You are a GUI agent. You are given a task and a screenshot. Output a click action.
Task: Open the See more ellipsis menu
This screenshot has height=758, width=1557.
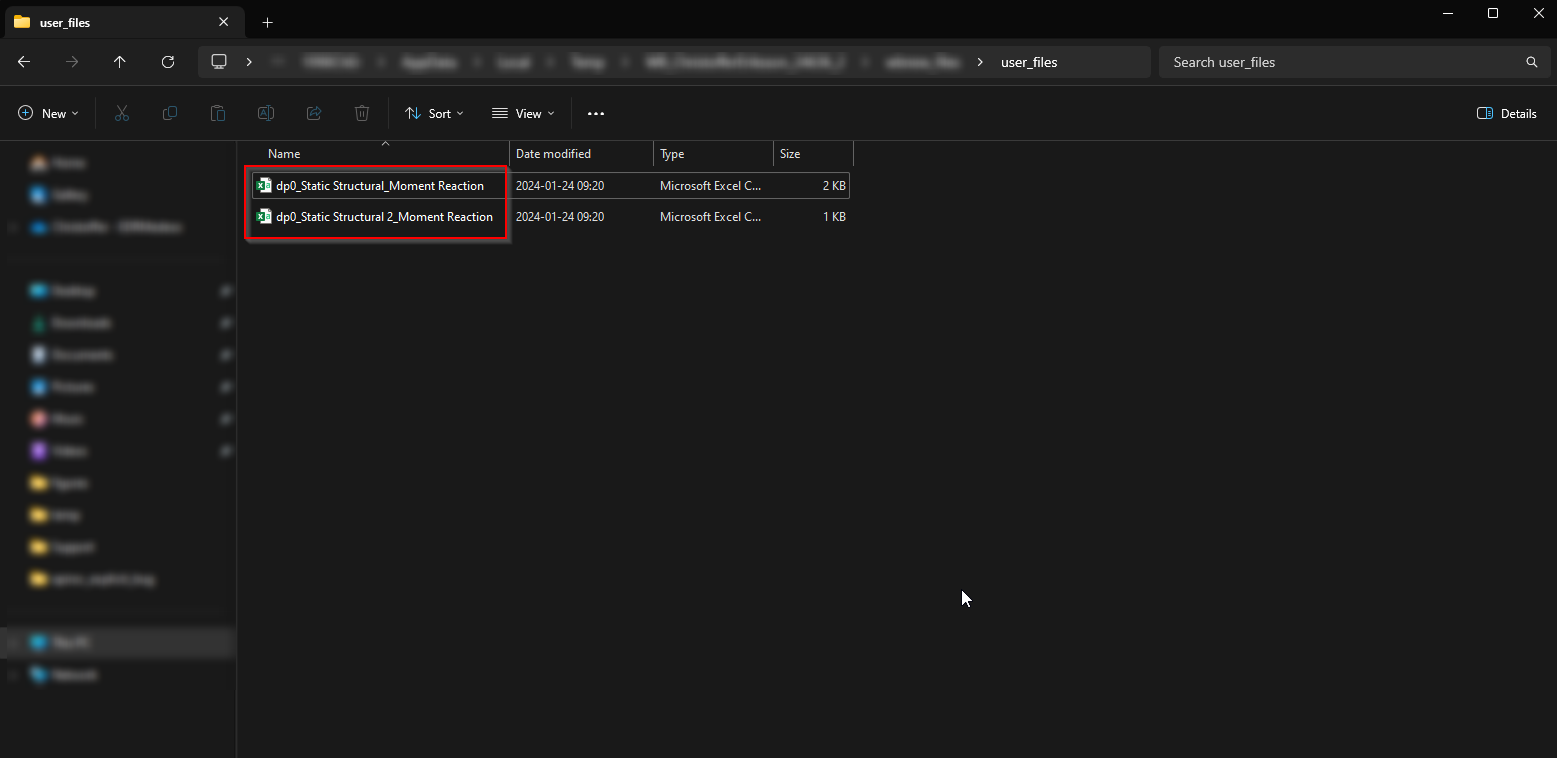(x=596, y=114)
